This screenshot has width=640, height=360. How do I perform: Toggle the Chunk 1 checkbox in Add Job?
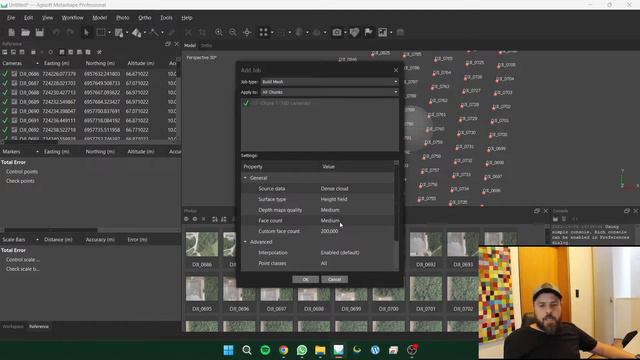246,104
